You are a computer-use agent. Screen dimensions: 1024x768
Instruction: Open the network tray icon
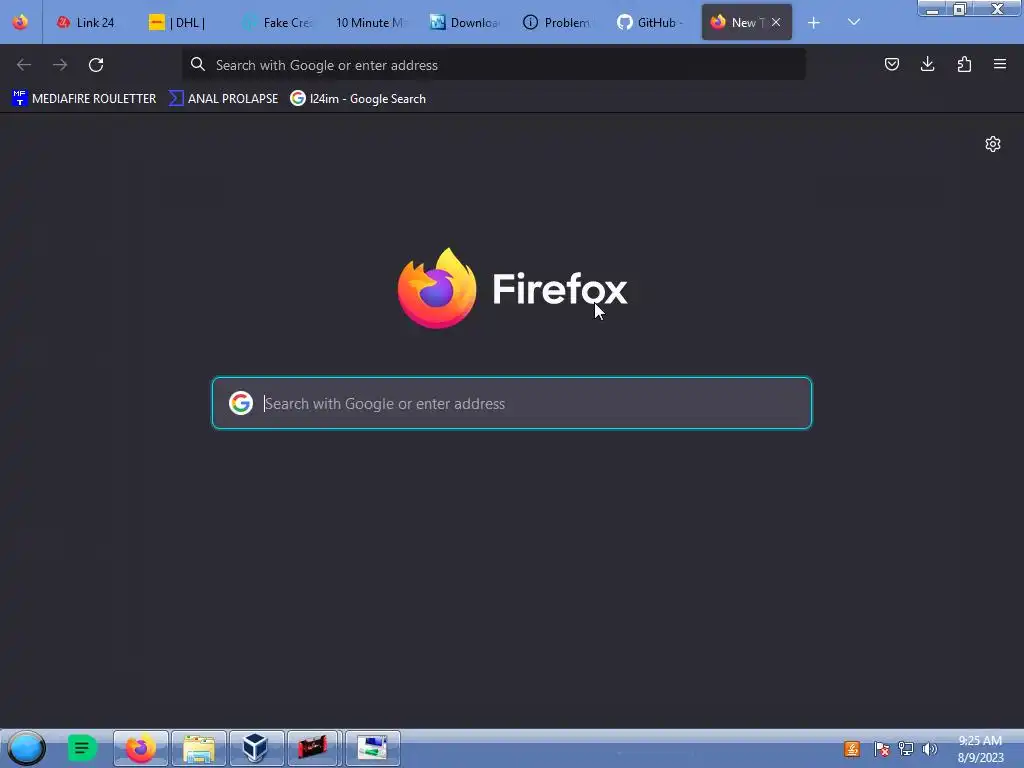(x=906, y=749)
